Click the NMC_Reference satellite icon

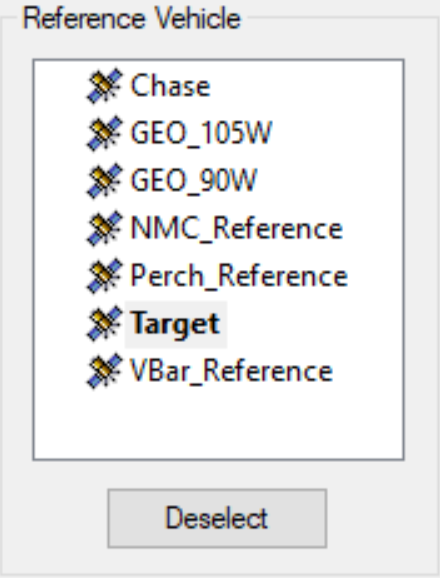(105, 228)
